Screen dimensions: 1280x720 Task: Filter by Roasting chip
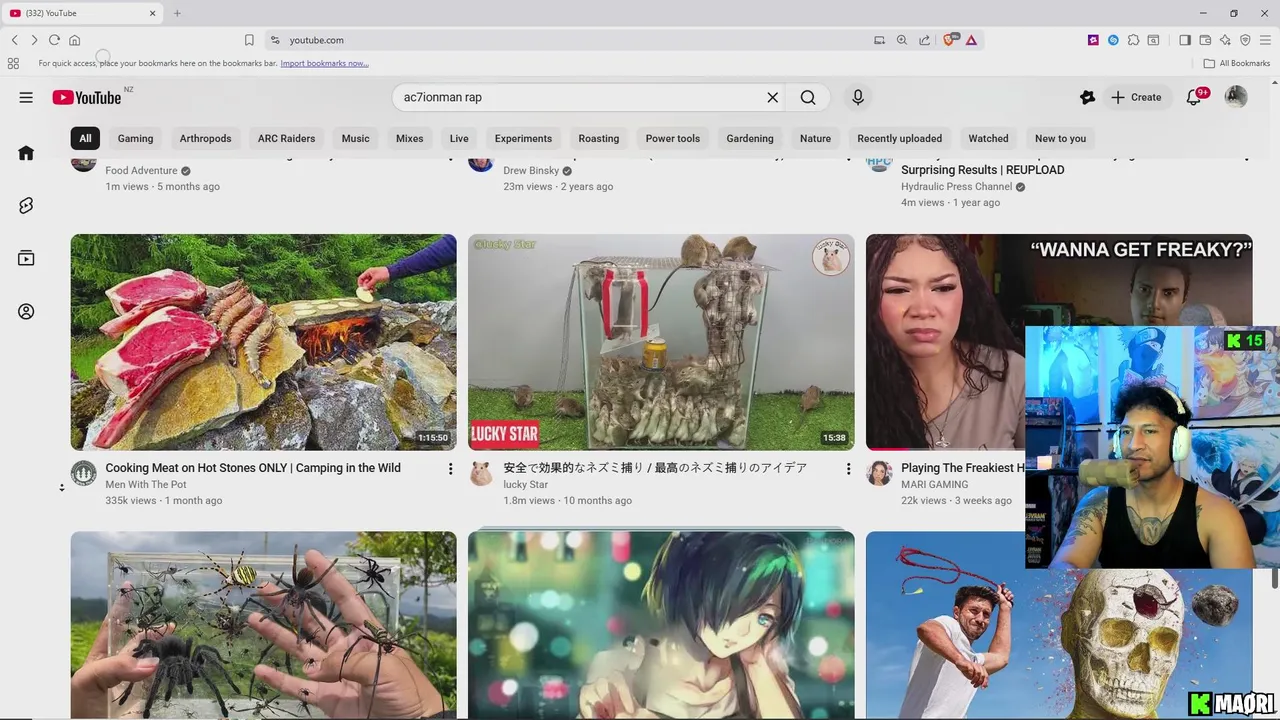click(x=599, y=138)
